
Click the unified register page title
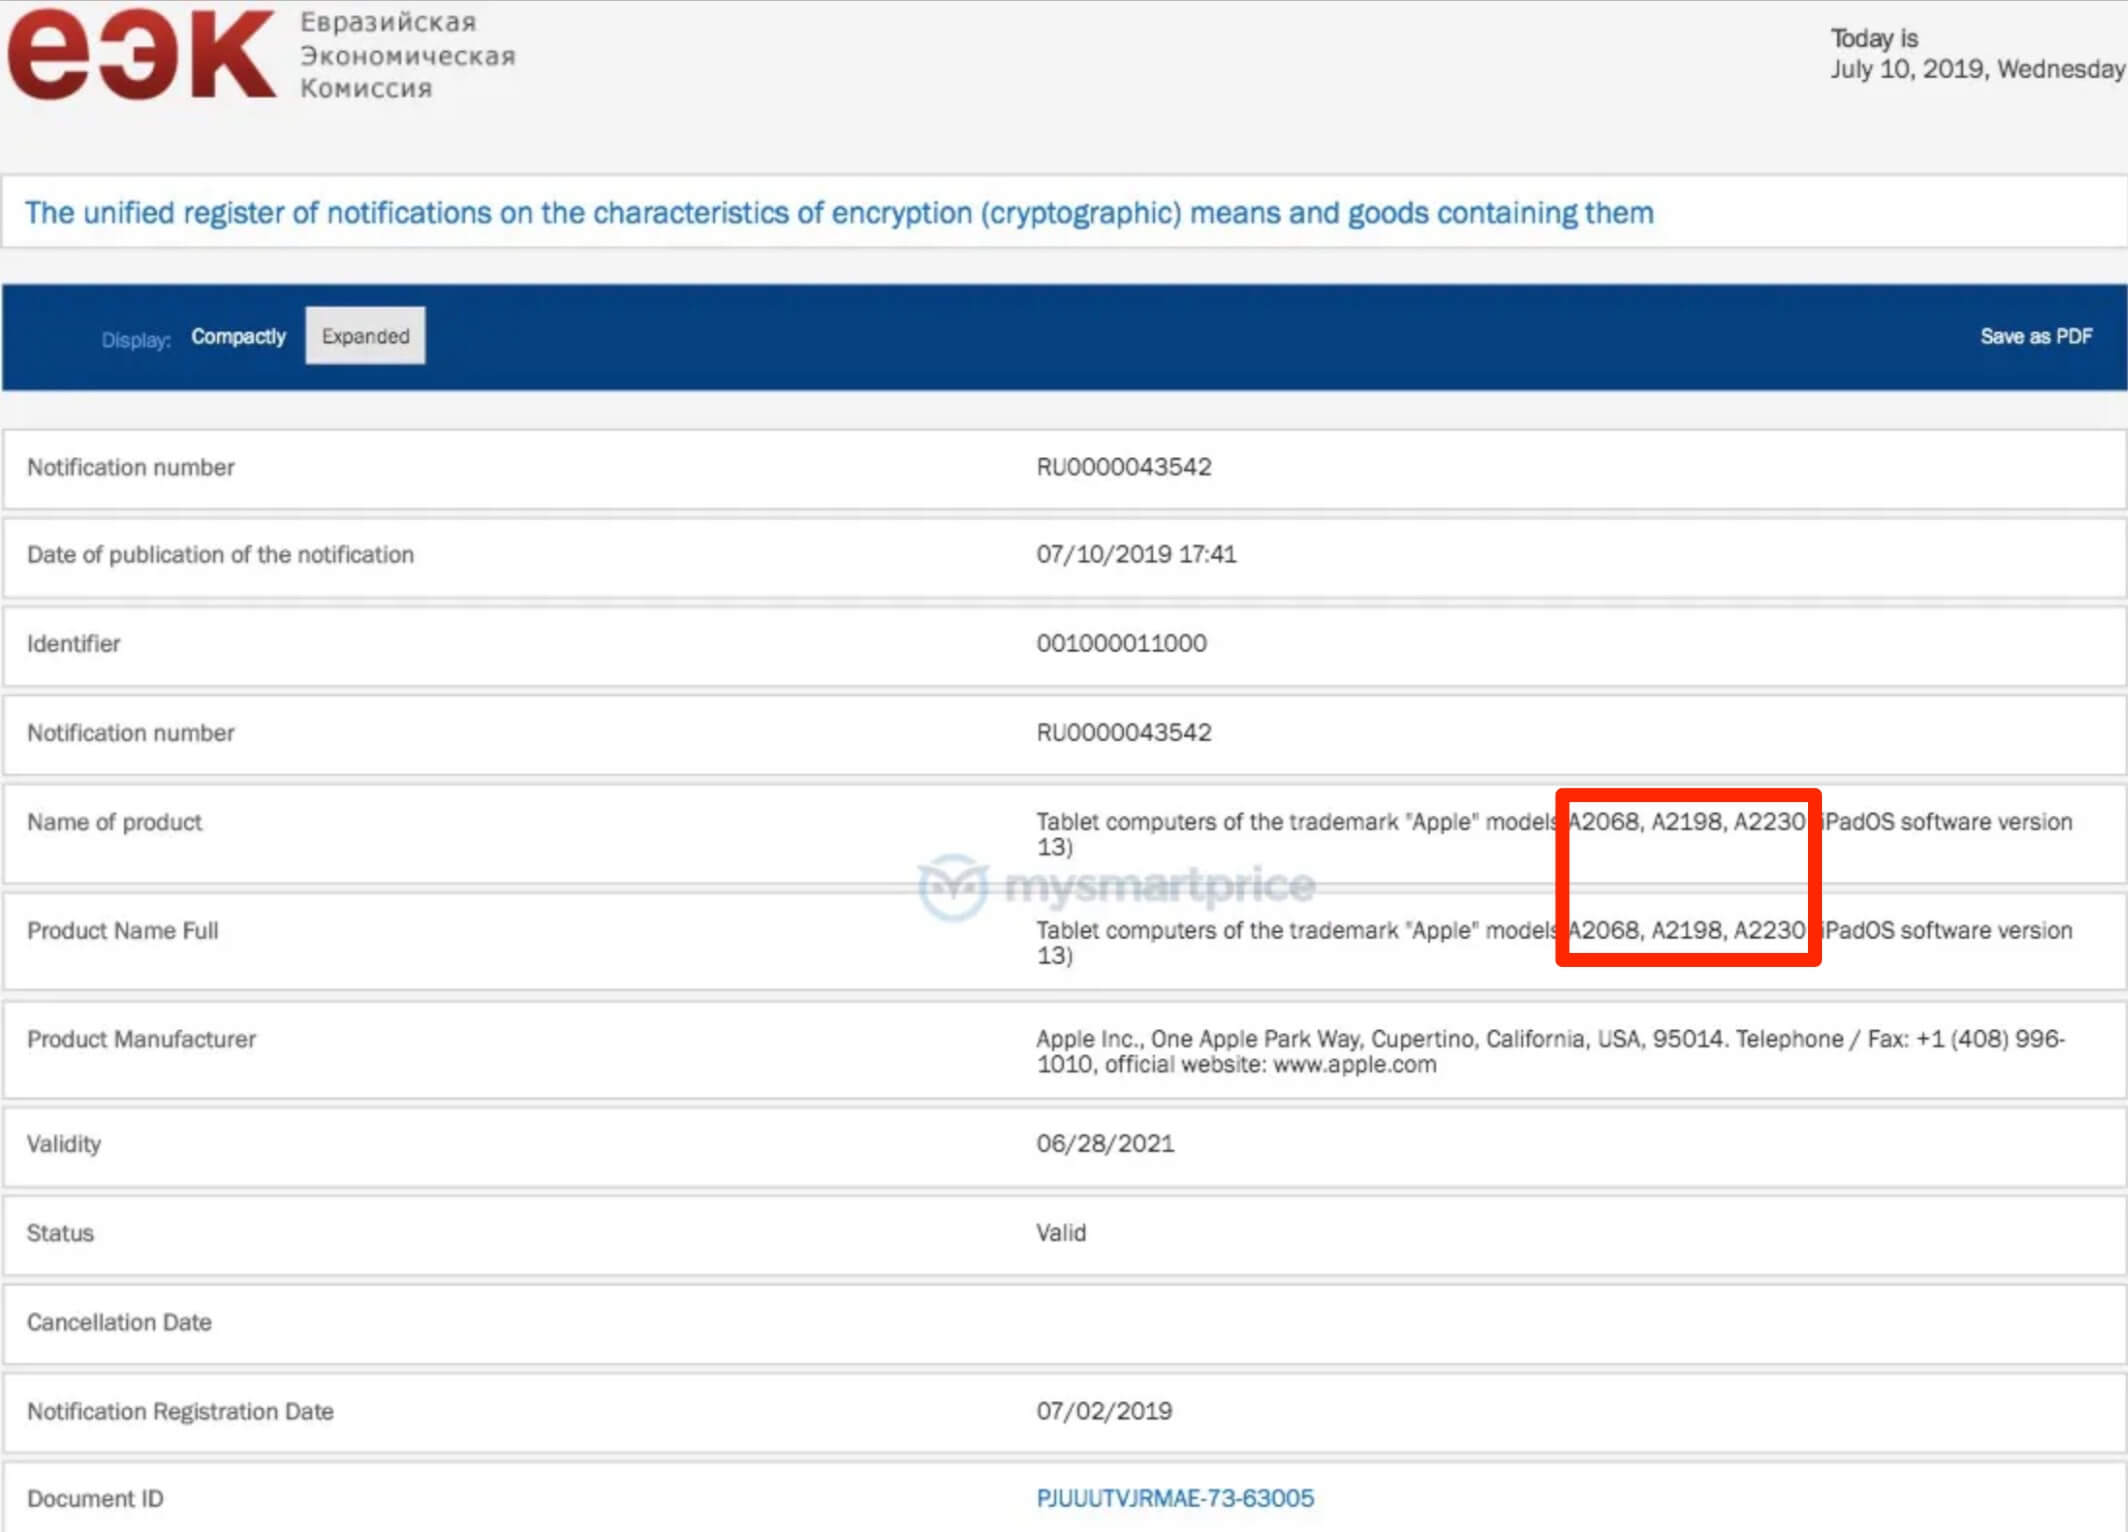click(x=839, y=212)
